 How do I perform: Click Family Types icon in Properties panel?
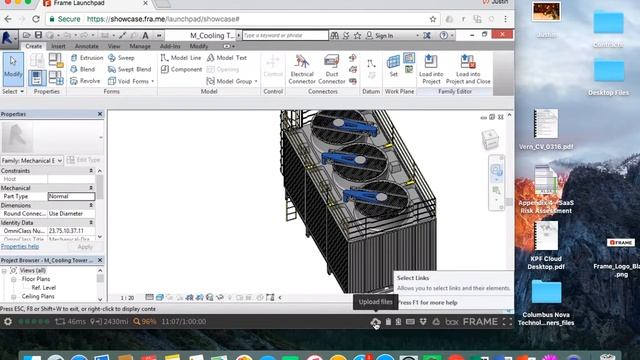56,78
